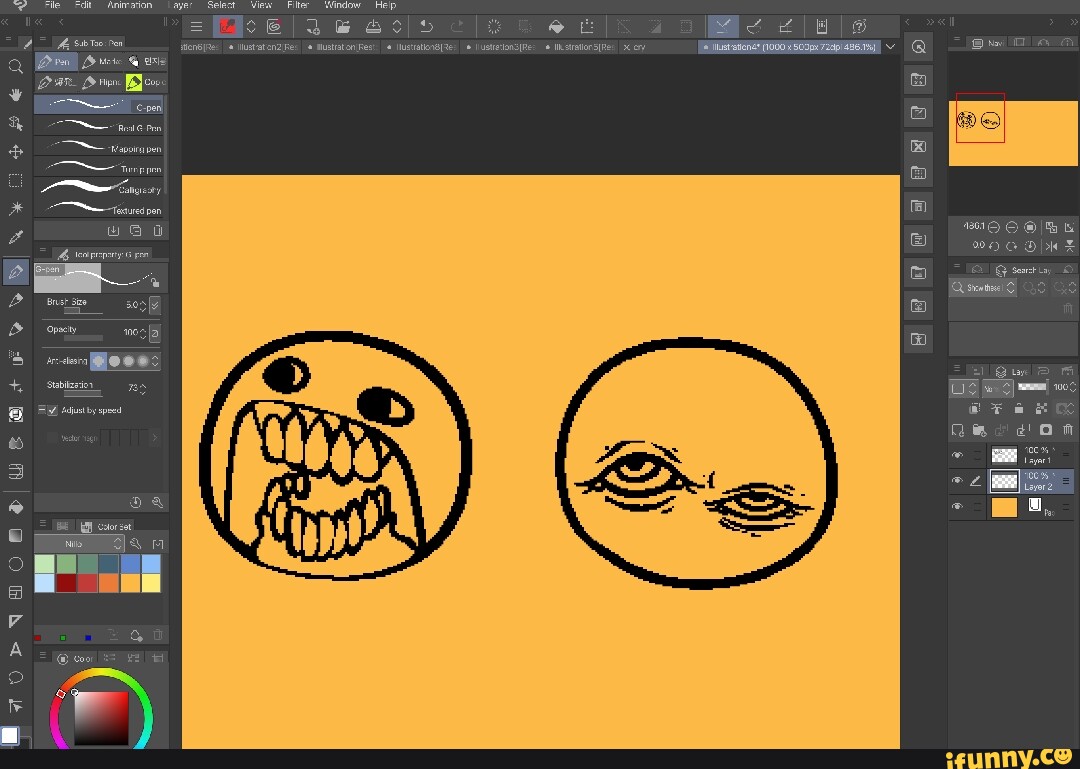
Task: Select the Text tool
Action: (x=15, y=650)
